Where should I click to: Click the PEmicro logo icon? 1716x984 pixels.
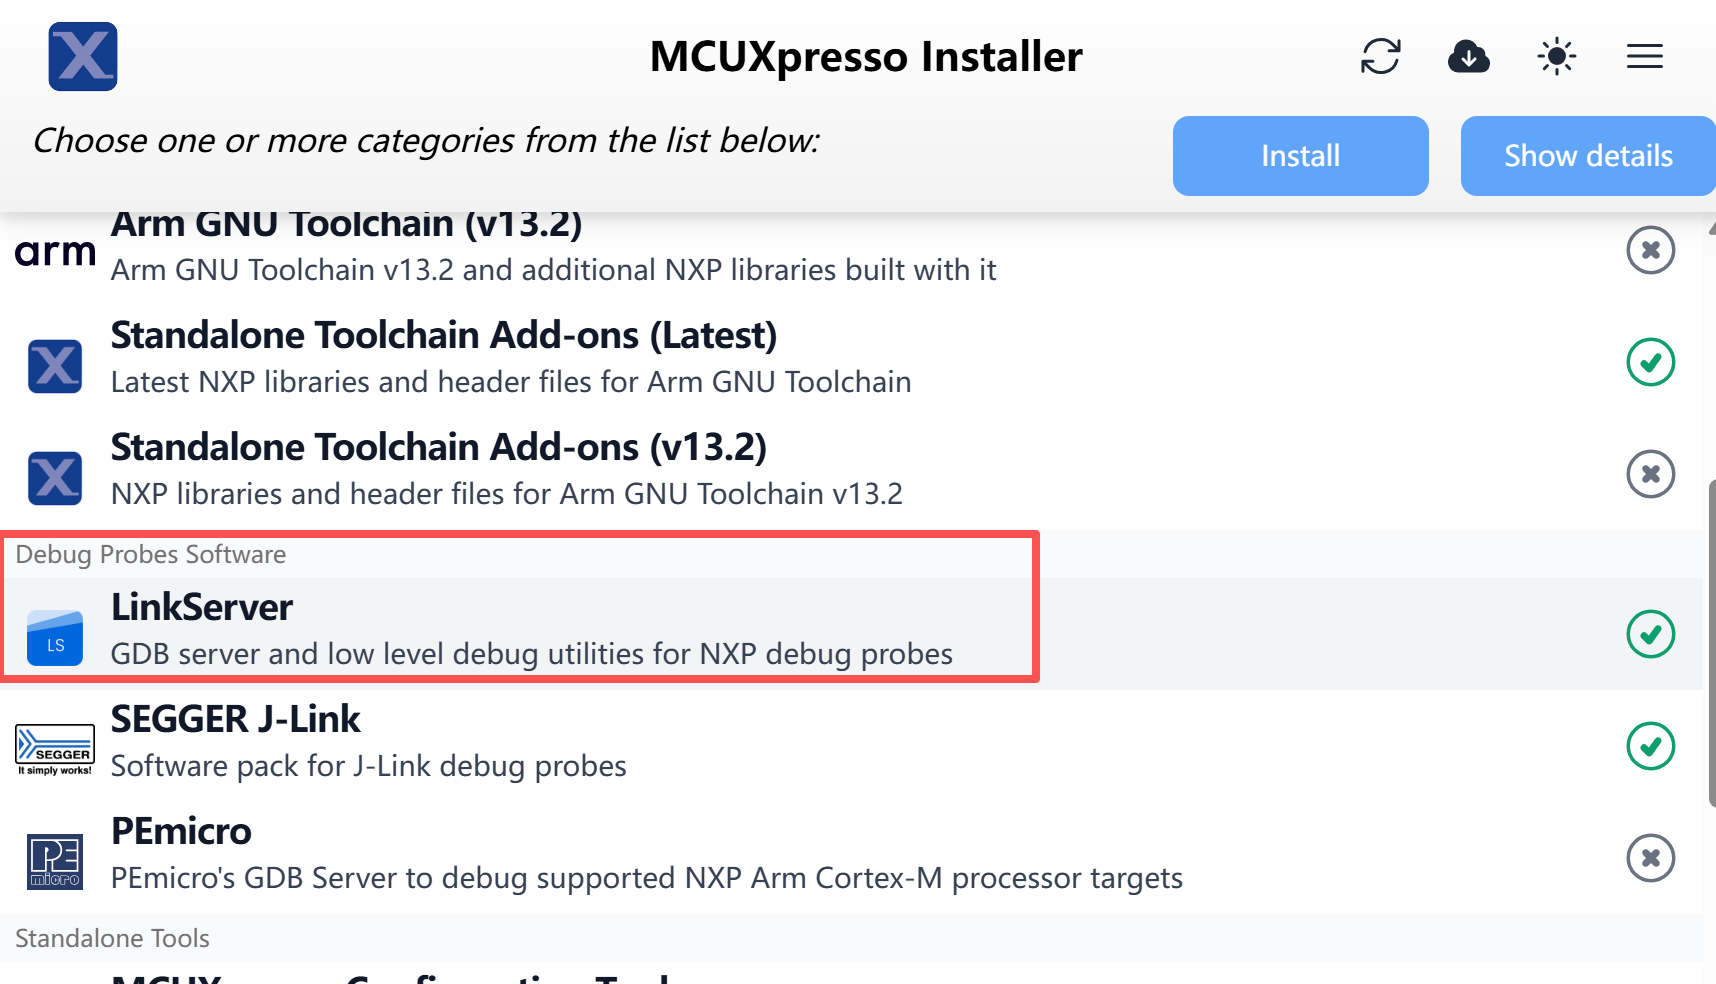(55, 862)
